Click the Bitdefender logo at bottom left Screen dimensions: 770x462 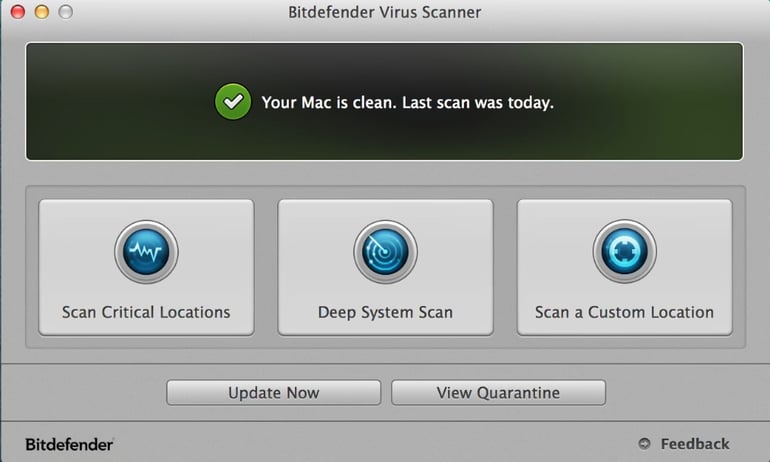click(x=69, y=444)
